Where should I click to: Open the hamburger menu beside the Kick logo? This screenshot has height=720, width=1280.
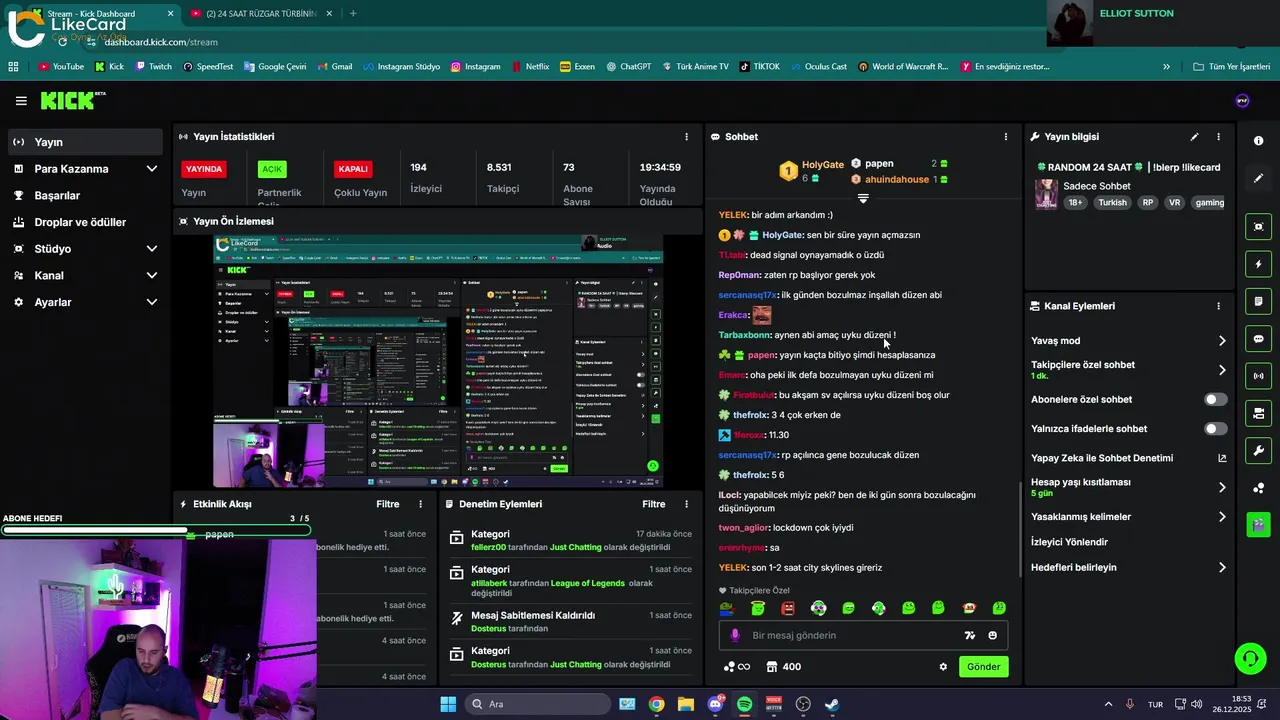pos(21,101)
